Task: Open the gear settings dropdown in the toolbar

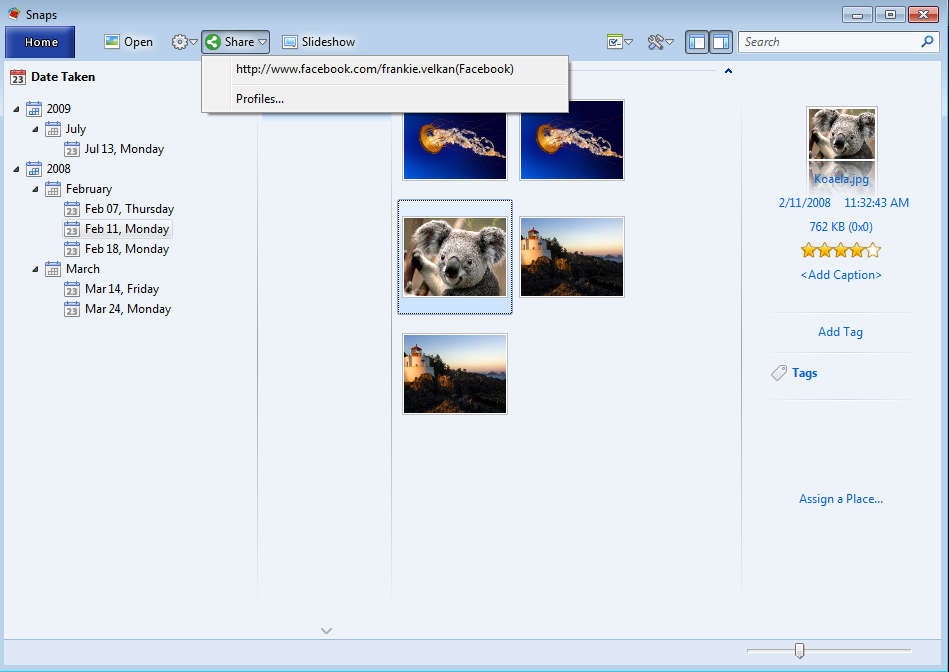Action: tap(183, 42)
